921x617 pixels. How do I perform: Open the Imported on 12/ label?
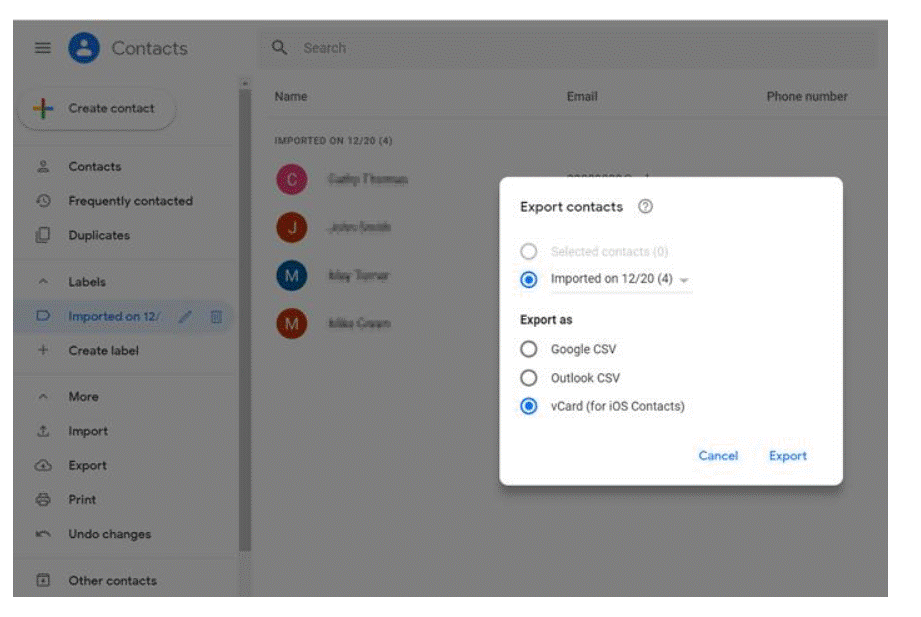[x=114, y=316]
